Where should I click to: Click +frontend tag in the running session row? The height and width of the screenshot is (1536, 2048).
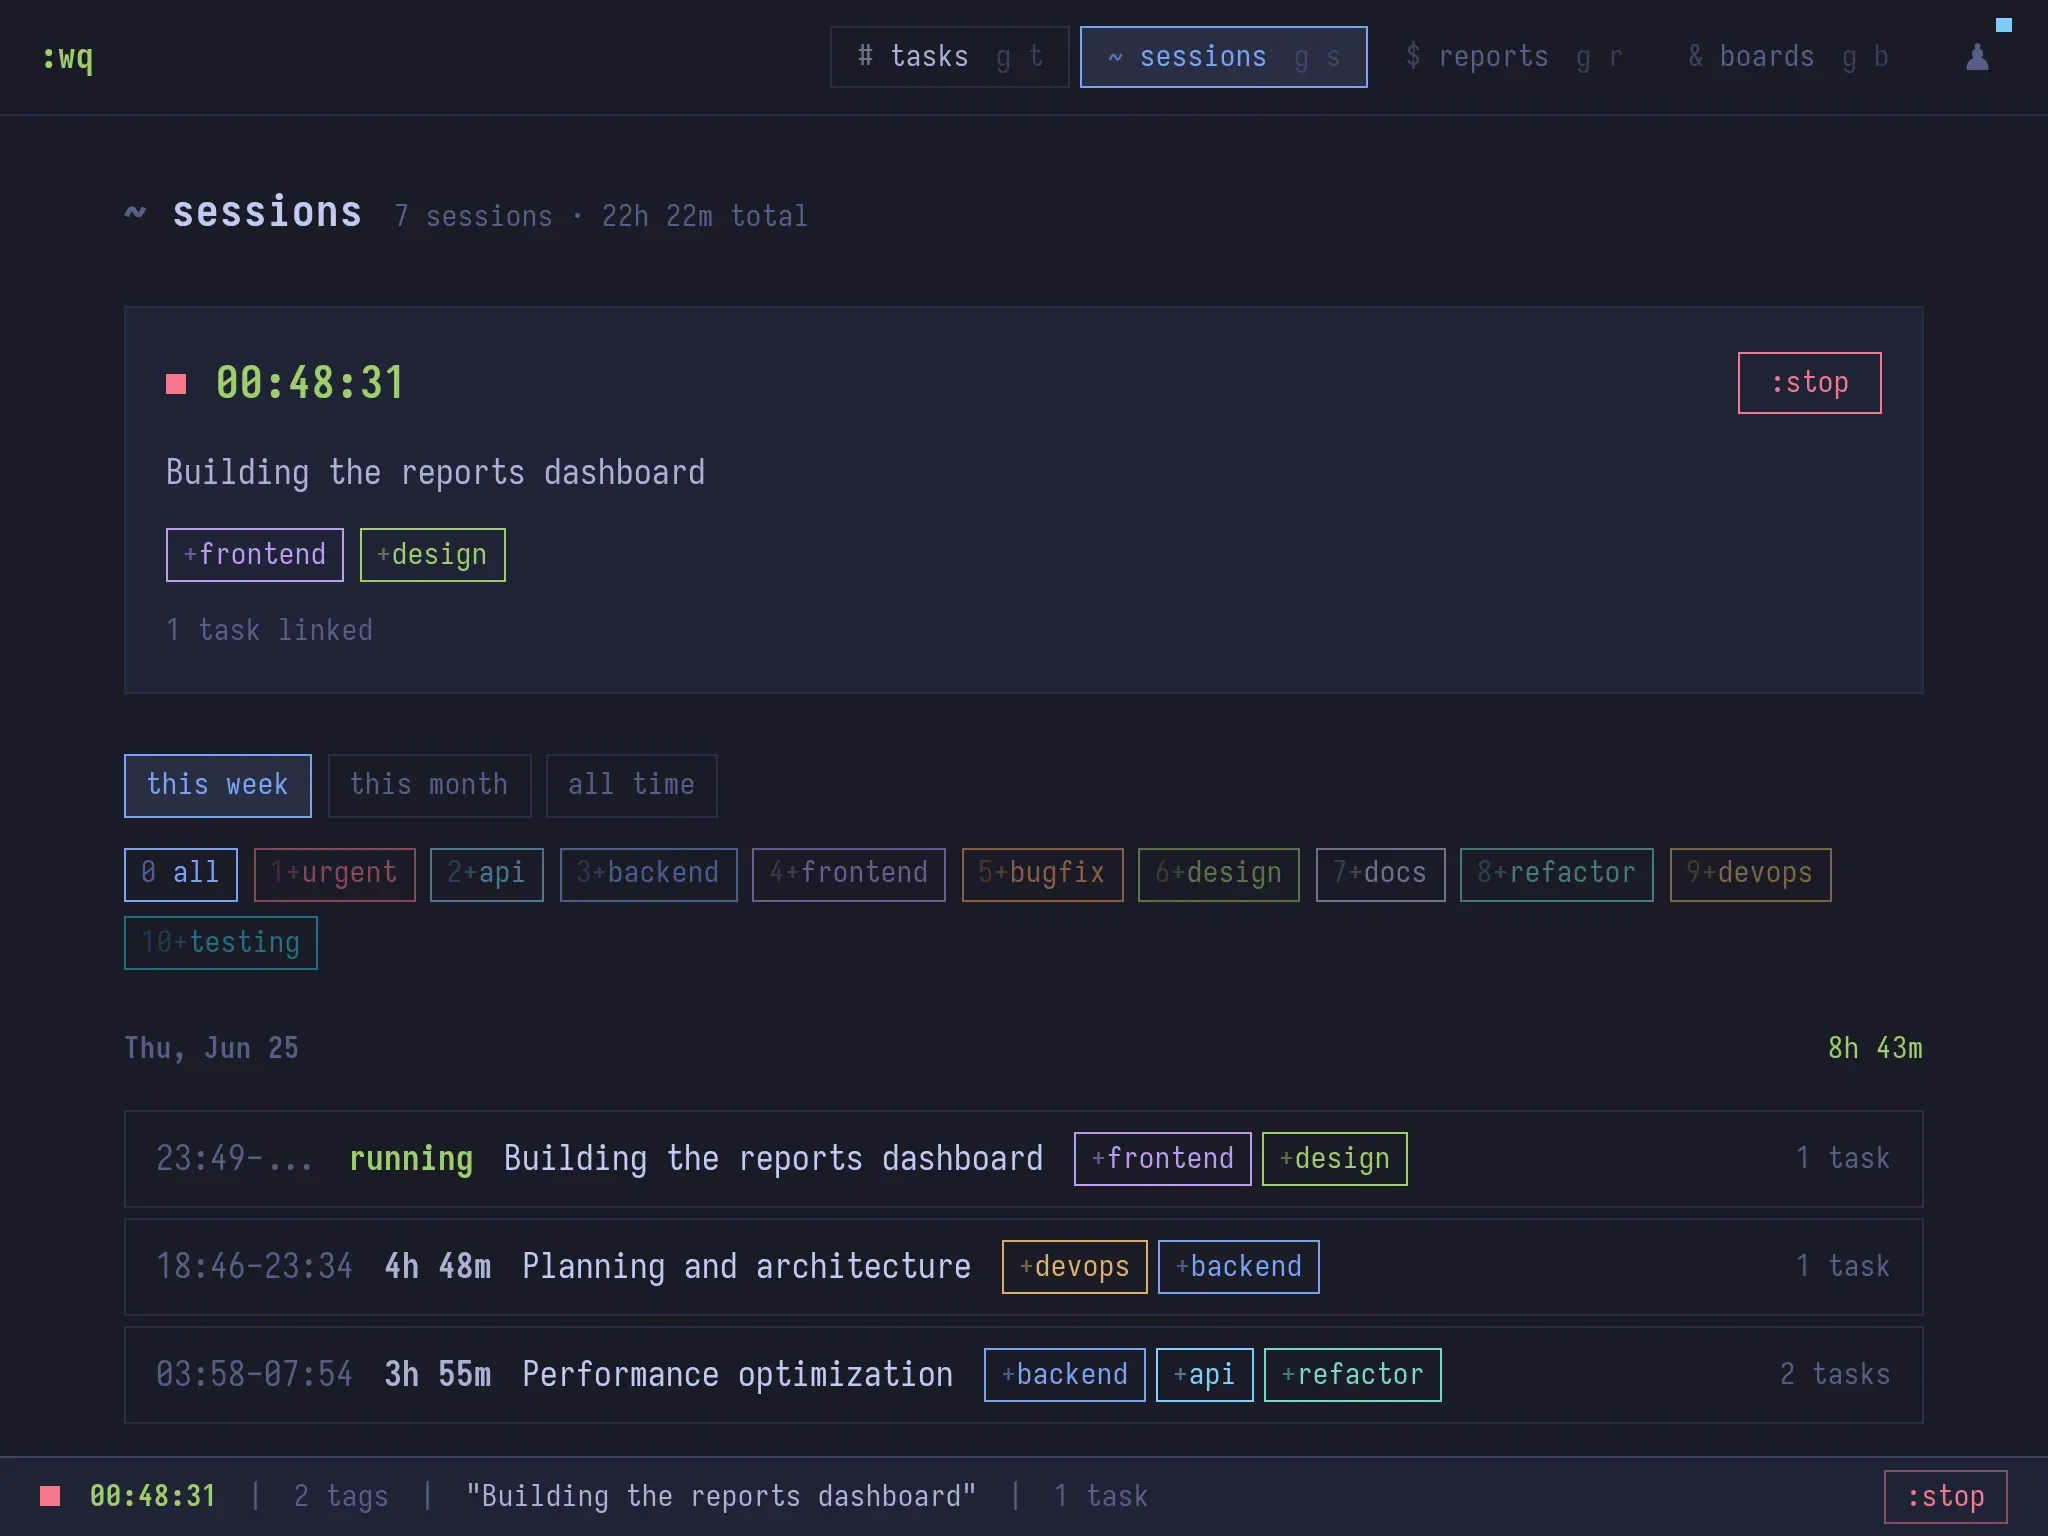click(x=1162, y=1159)
